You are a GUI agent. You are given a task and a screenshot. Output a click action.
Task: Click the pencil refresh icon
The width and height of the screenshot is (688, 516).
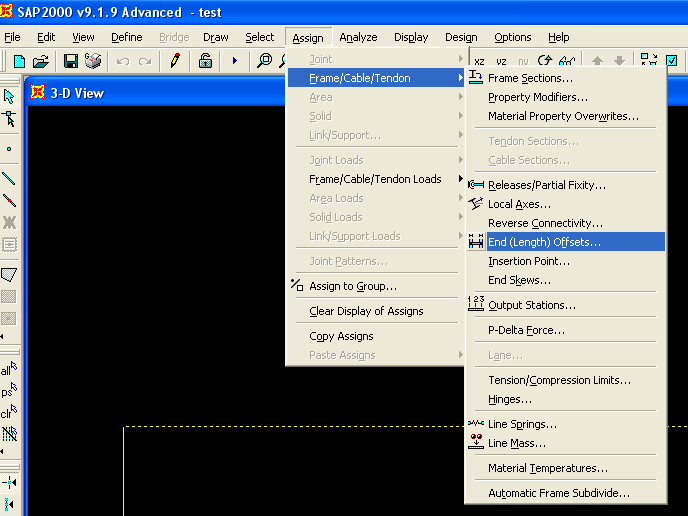(175, 61)
